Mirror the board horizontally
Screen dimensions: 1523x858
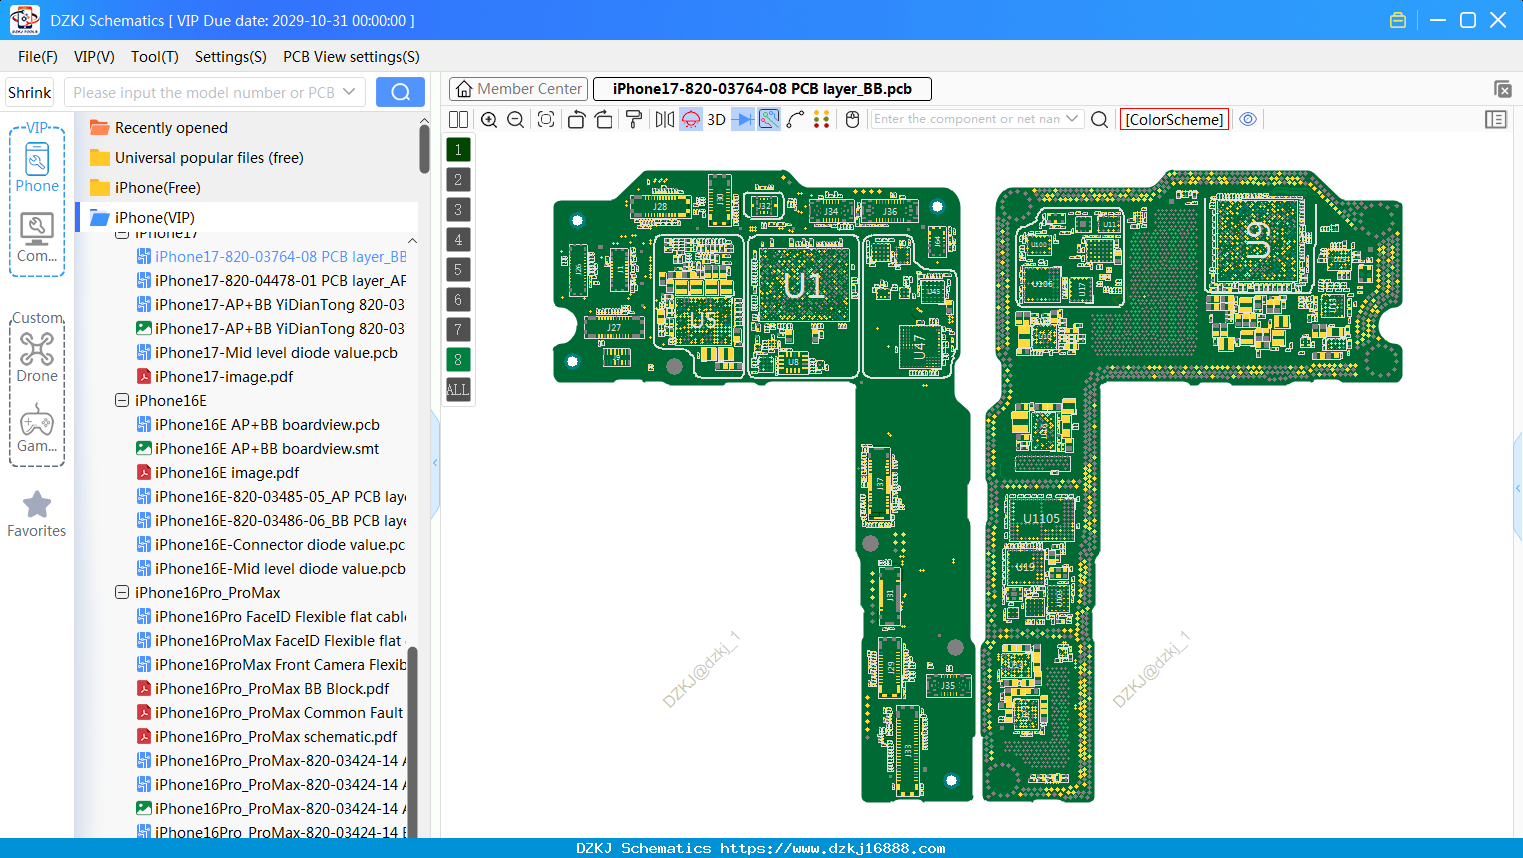(665, 119)
